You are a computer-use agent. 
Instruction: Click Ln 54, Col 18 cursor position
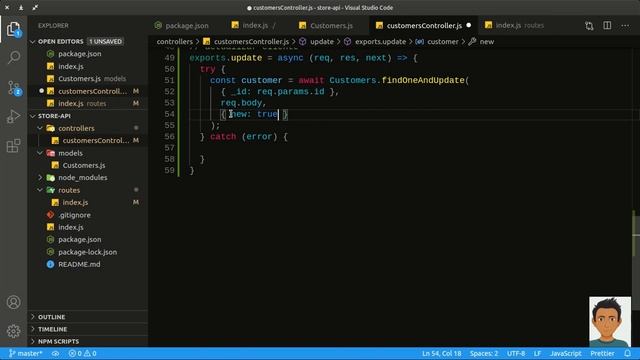(x=441, y=353)
